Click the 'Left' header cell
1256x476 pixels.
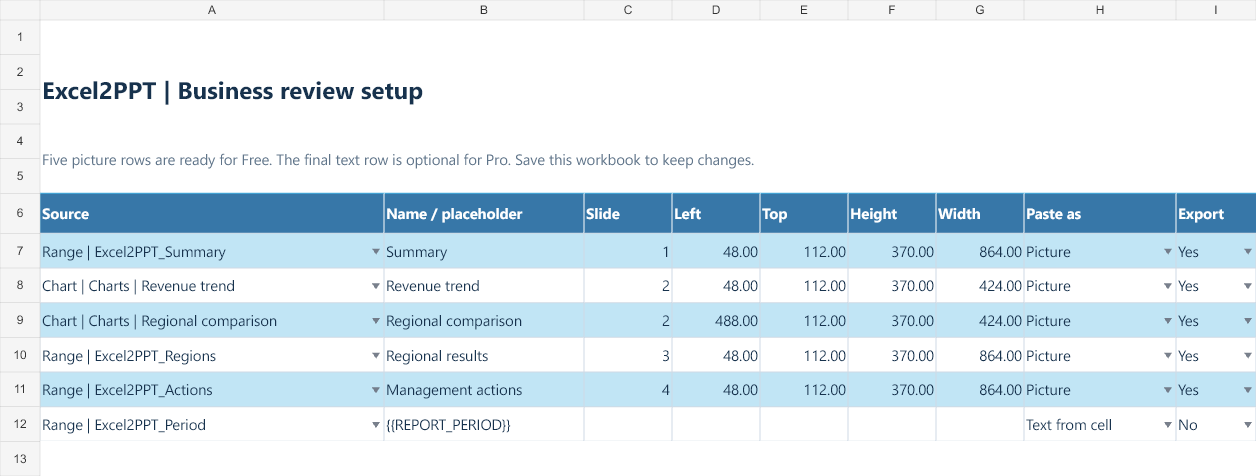point(716,214)
